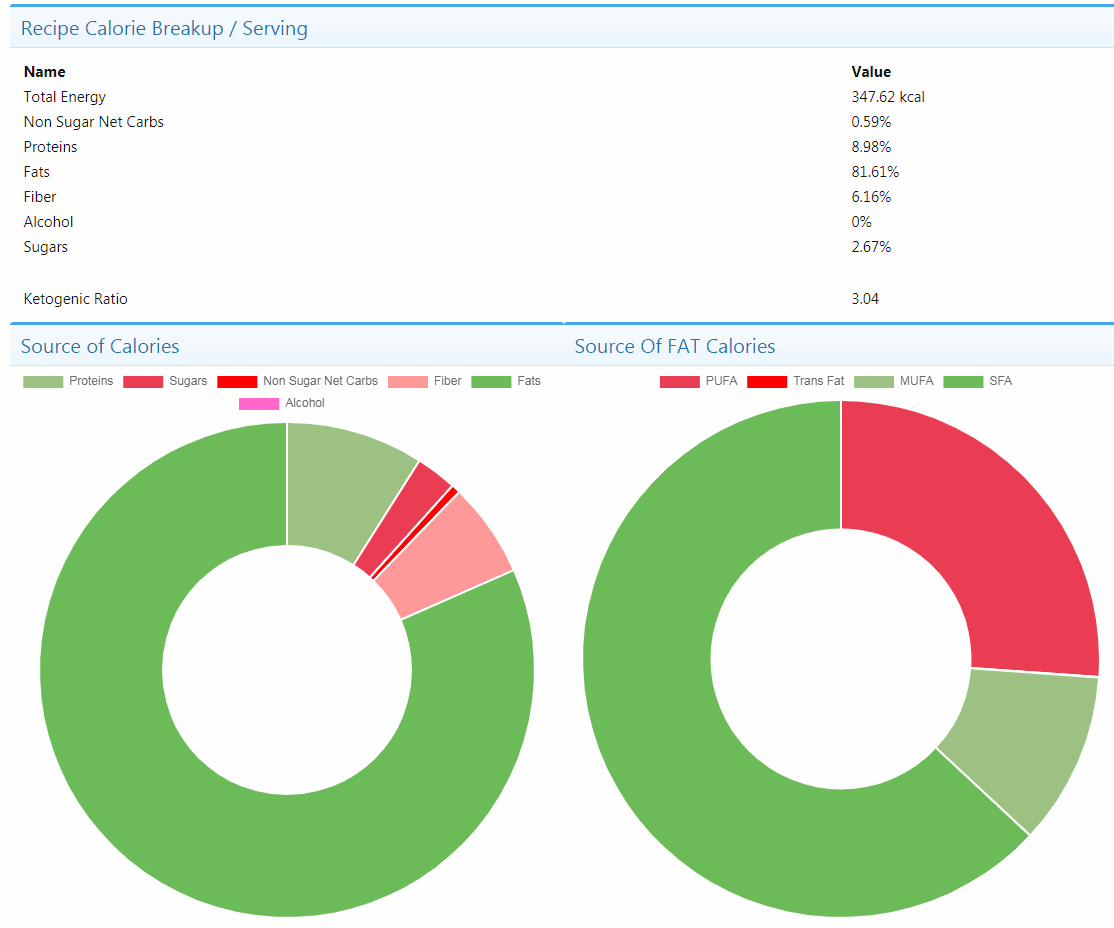Pick the thin red Non Sugar Net Carbs slice

[x=416, y=532]
